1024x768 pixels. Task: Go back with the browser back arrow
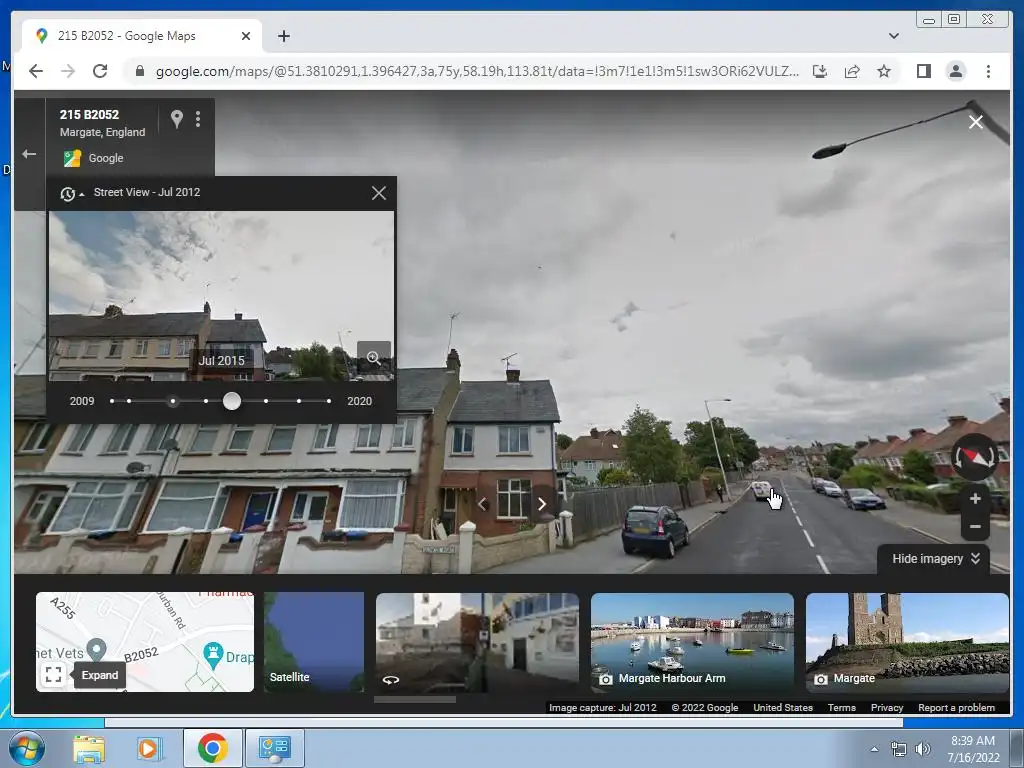pos(36,71)
